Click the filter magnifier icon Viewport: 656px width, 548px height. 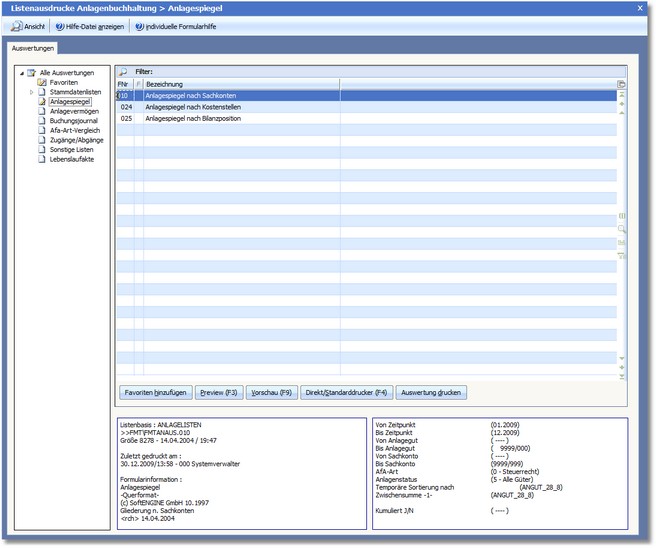(123, 72)
